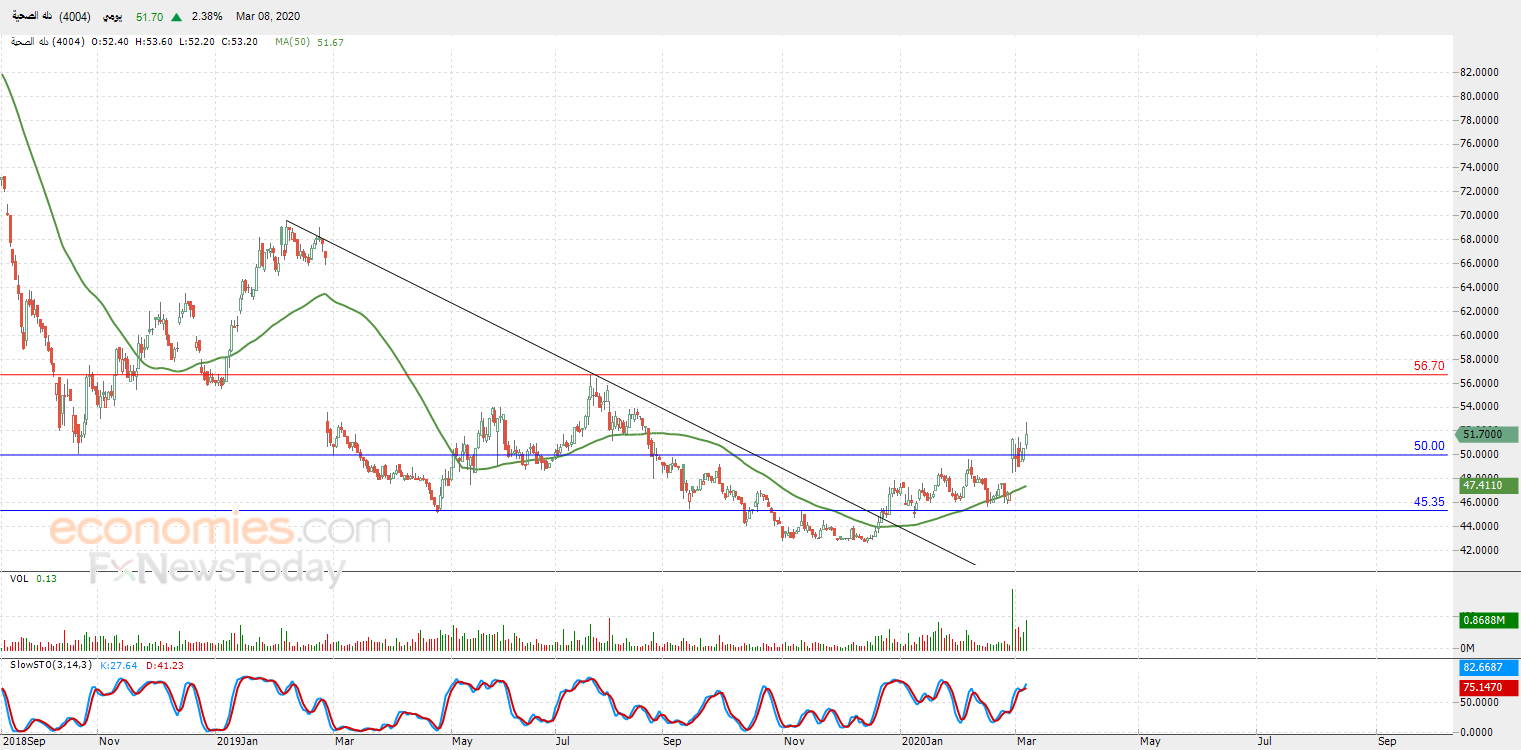Click the "2018Sep" time axis label
The width and height of the screenshot is (1521, 750).
point(22,742)
